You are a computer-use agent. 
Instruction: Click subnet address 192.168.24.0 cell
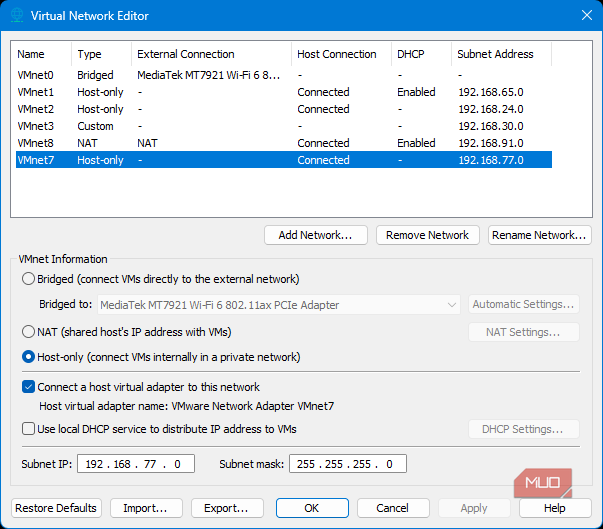pyautogui.click(x=491, y=109)
